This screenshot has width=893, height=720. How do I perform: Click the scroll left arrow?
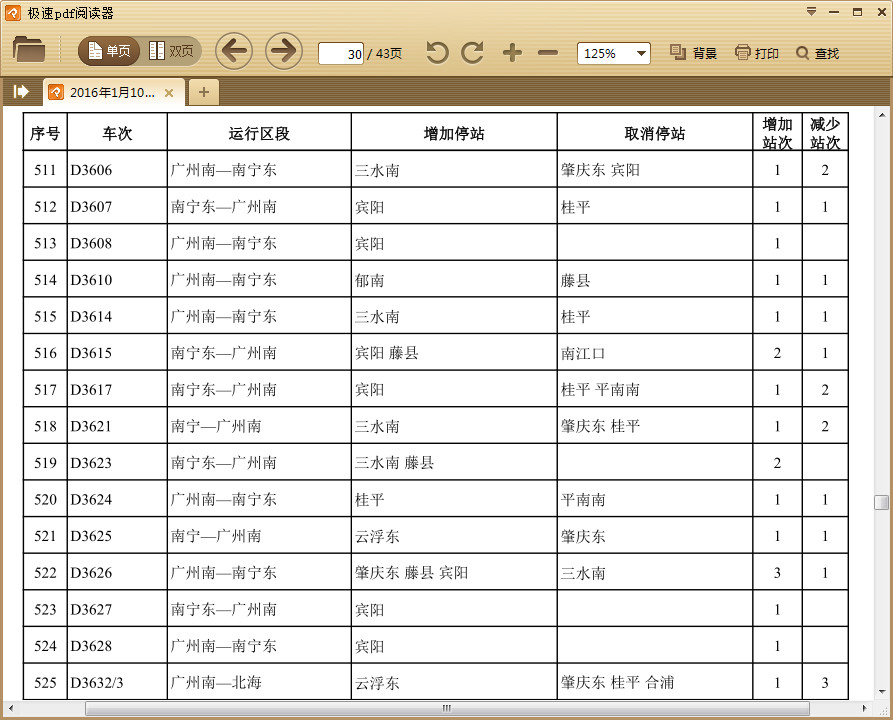click(11, 709)
